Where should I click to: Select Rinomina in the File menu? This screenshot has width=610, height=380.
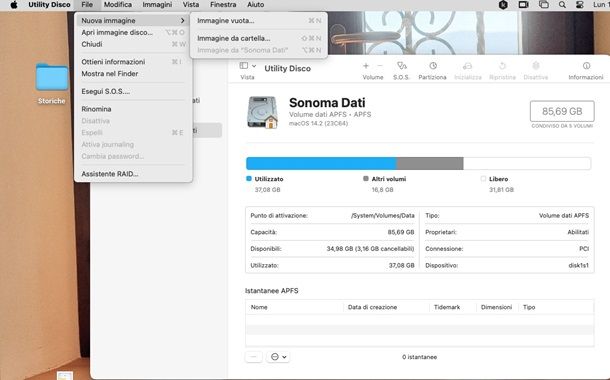133,109
